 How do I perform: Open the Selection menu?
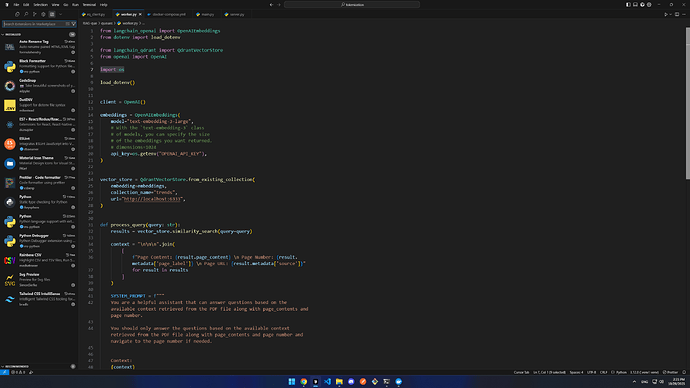coord(40,4)
